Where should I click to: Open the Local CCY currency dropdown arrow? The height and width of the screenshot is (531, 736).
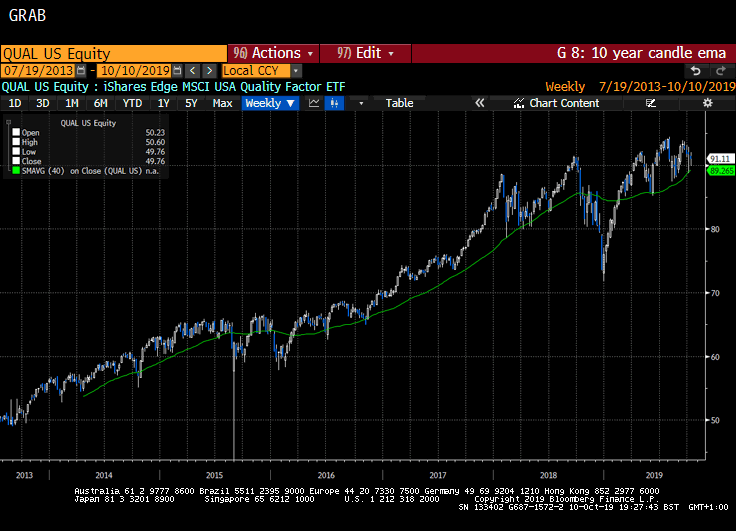click(296, 71)
